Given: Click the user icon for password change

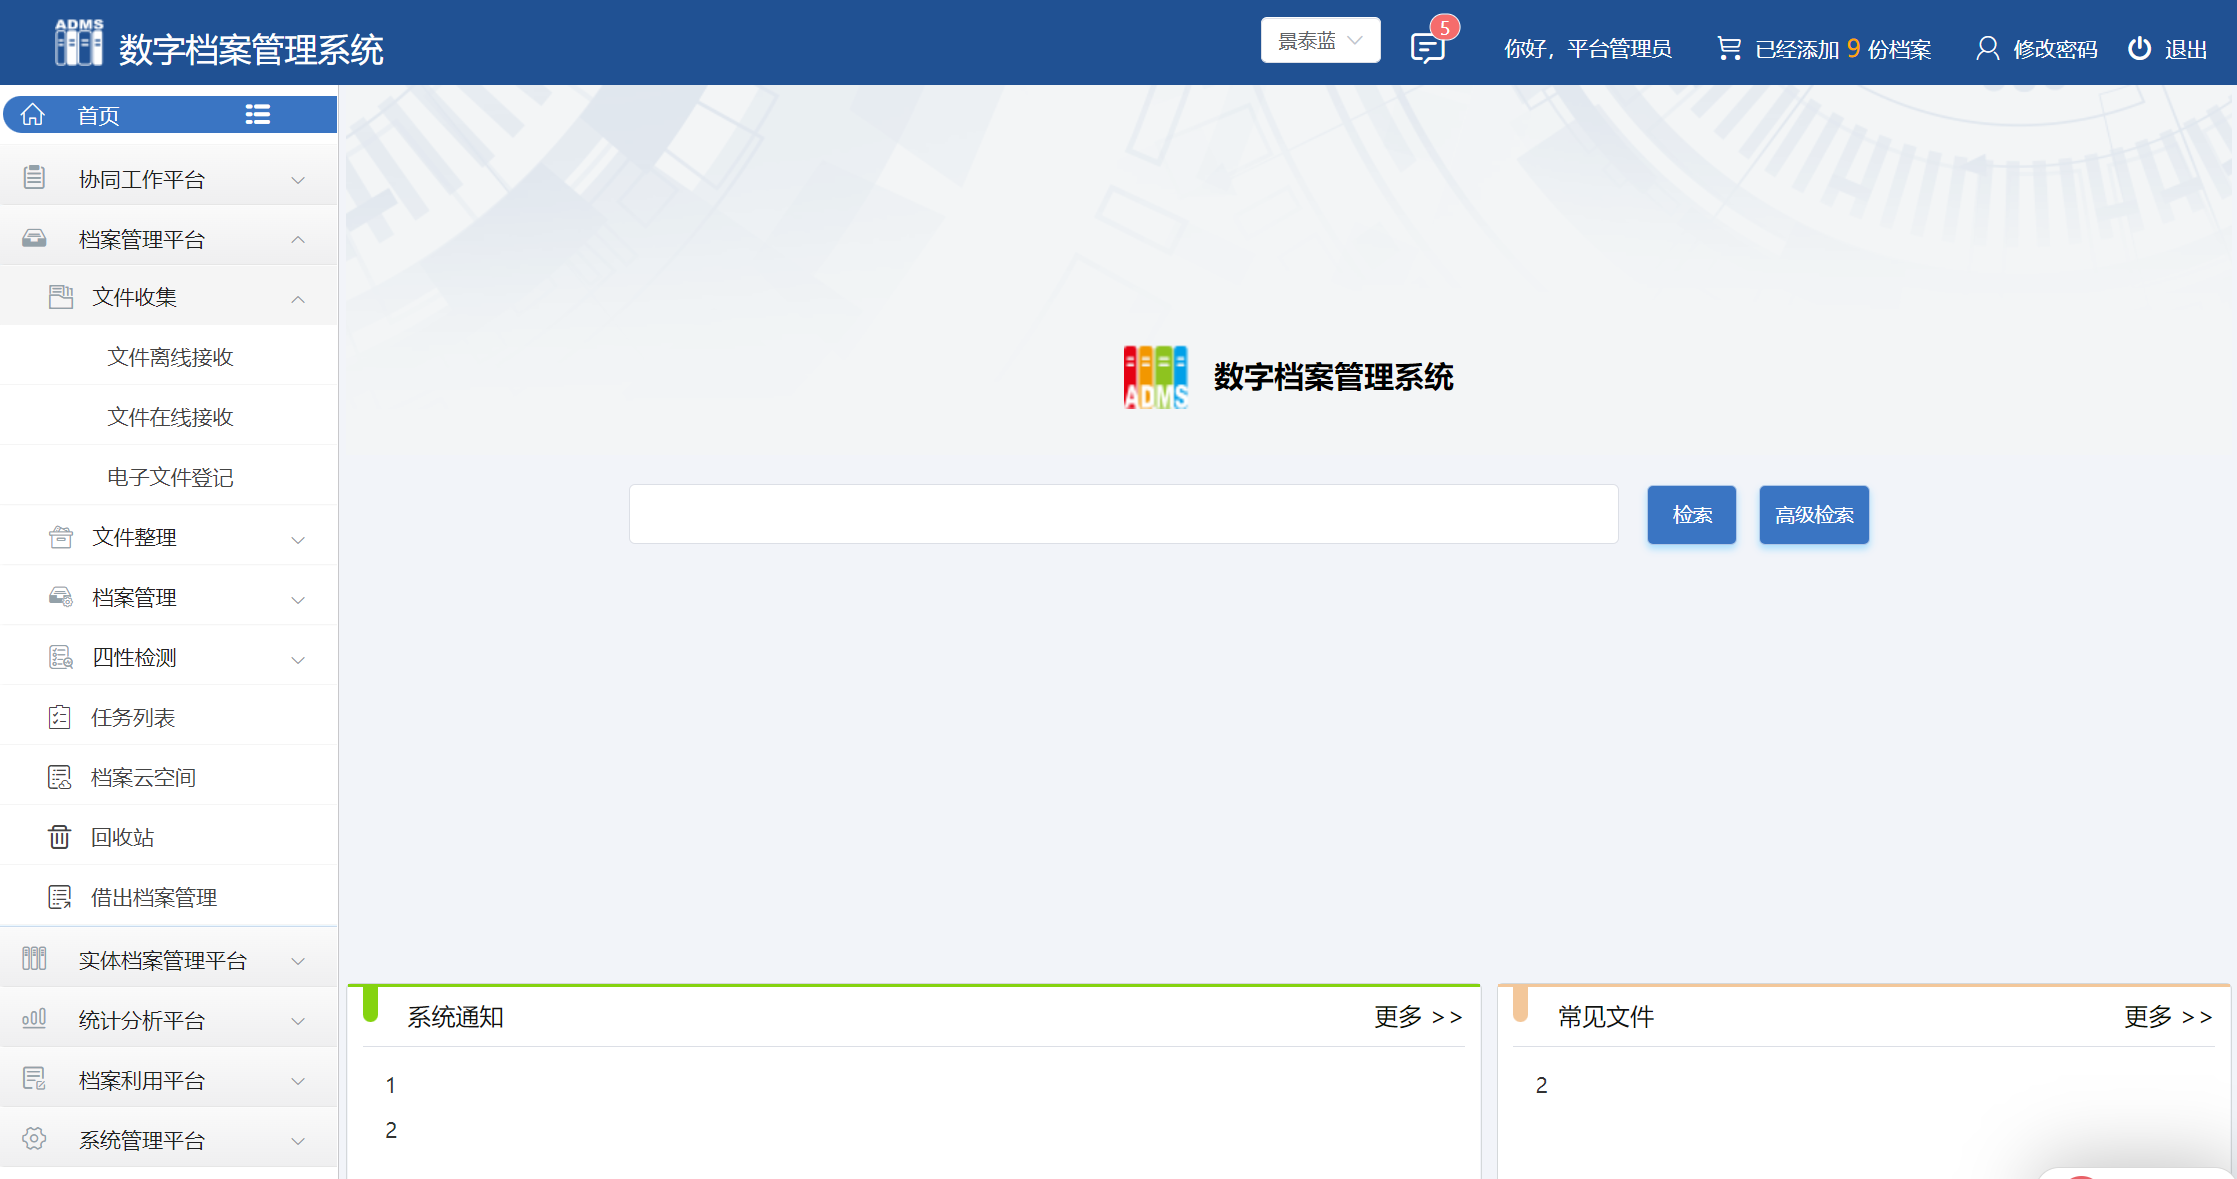Looking at the screenshot, I should (x=1987, y=48).
